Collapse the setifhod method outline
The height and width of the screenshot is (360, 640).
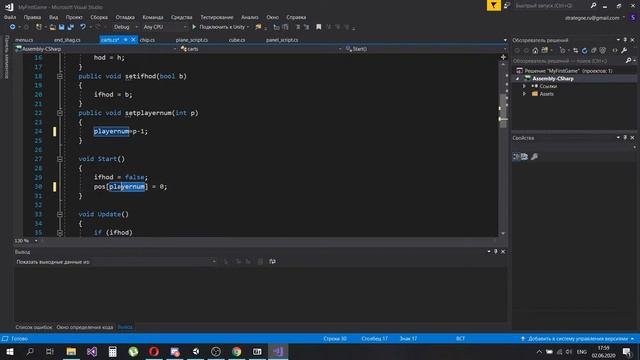60,76
